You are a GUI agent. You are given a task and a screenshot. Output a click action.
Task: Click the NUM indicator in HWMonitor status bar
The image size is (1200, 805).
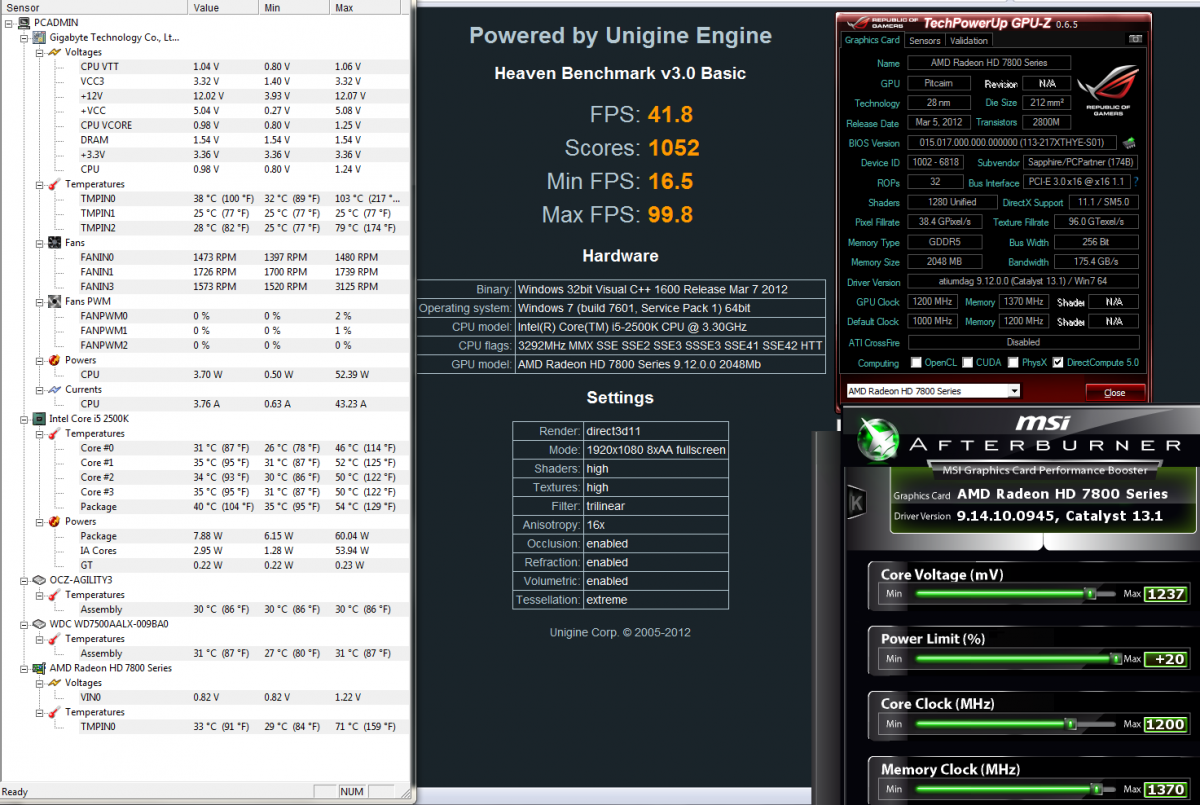click(352, 792)
